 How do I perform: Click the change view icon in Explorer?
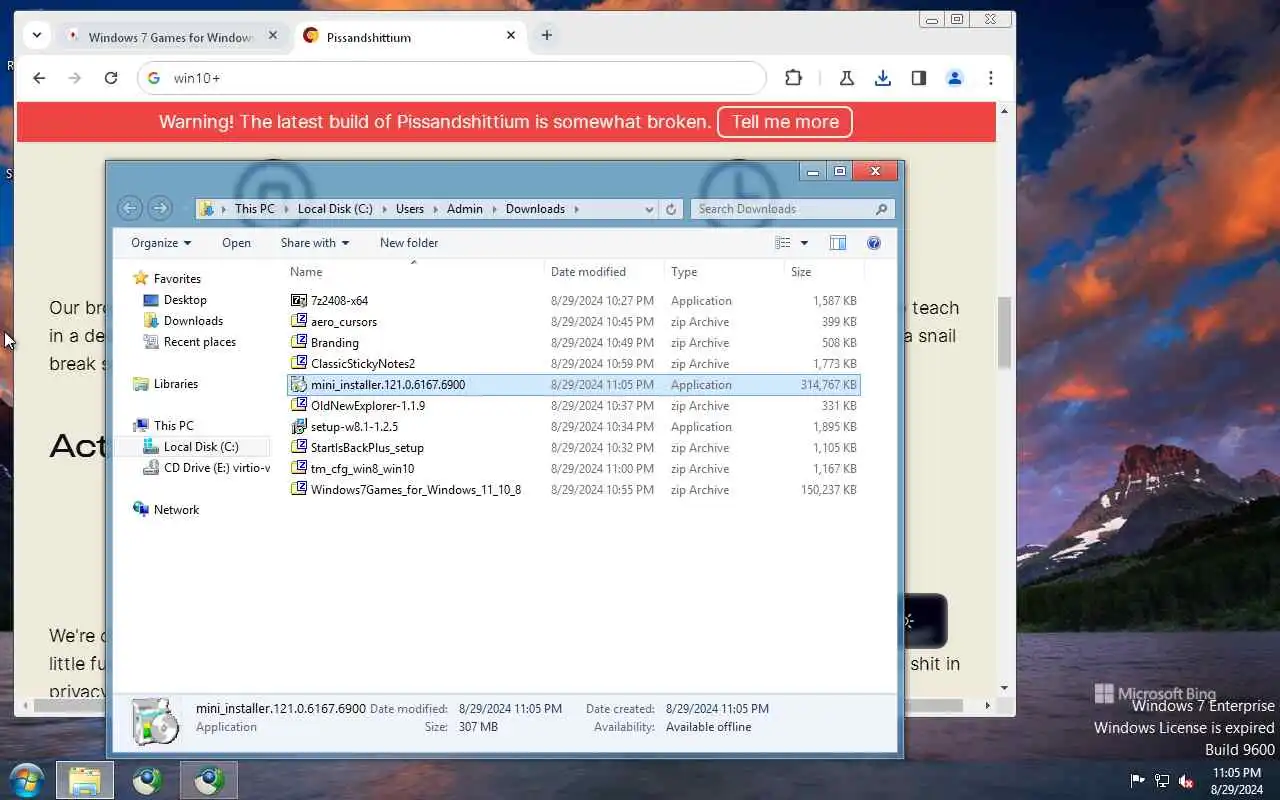783,243
